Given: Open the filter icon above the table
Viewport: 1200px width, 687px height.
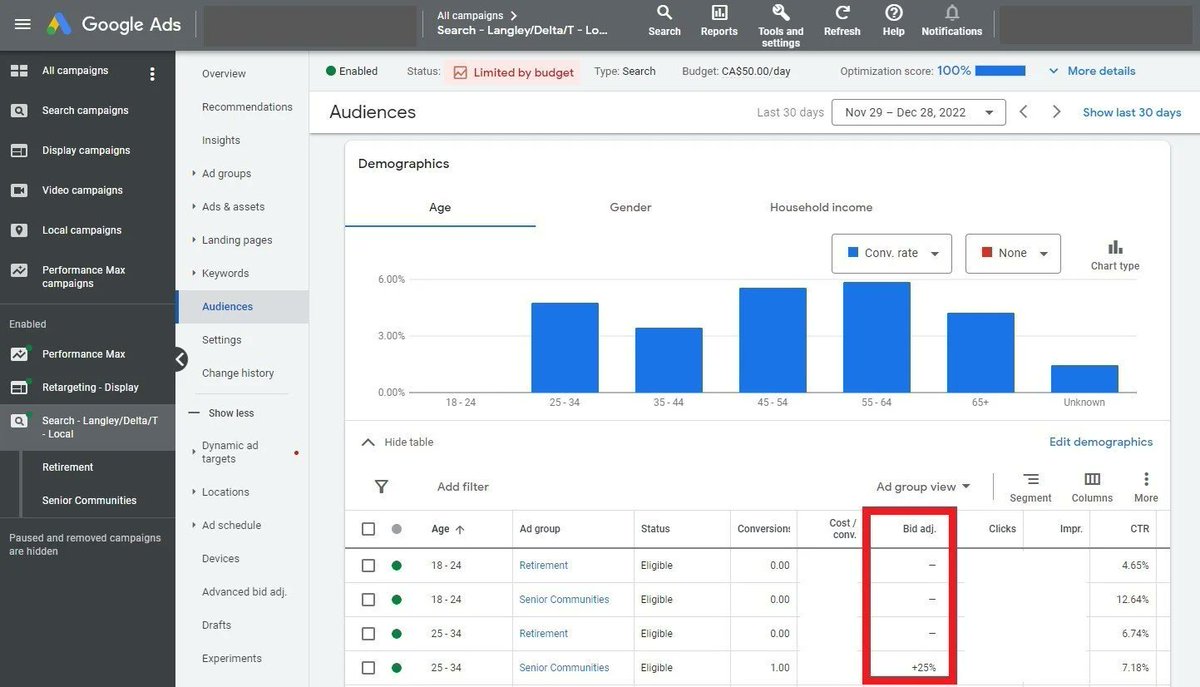Looking at the screenshot, I should point(381,486).
